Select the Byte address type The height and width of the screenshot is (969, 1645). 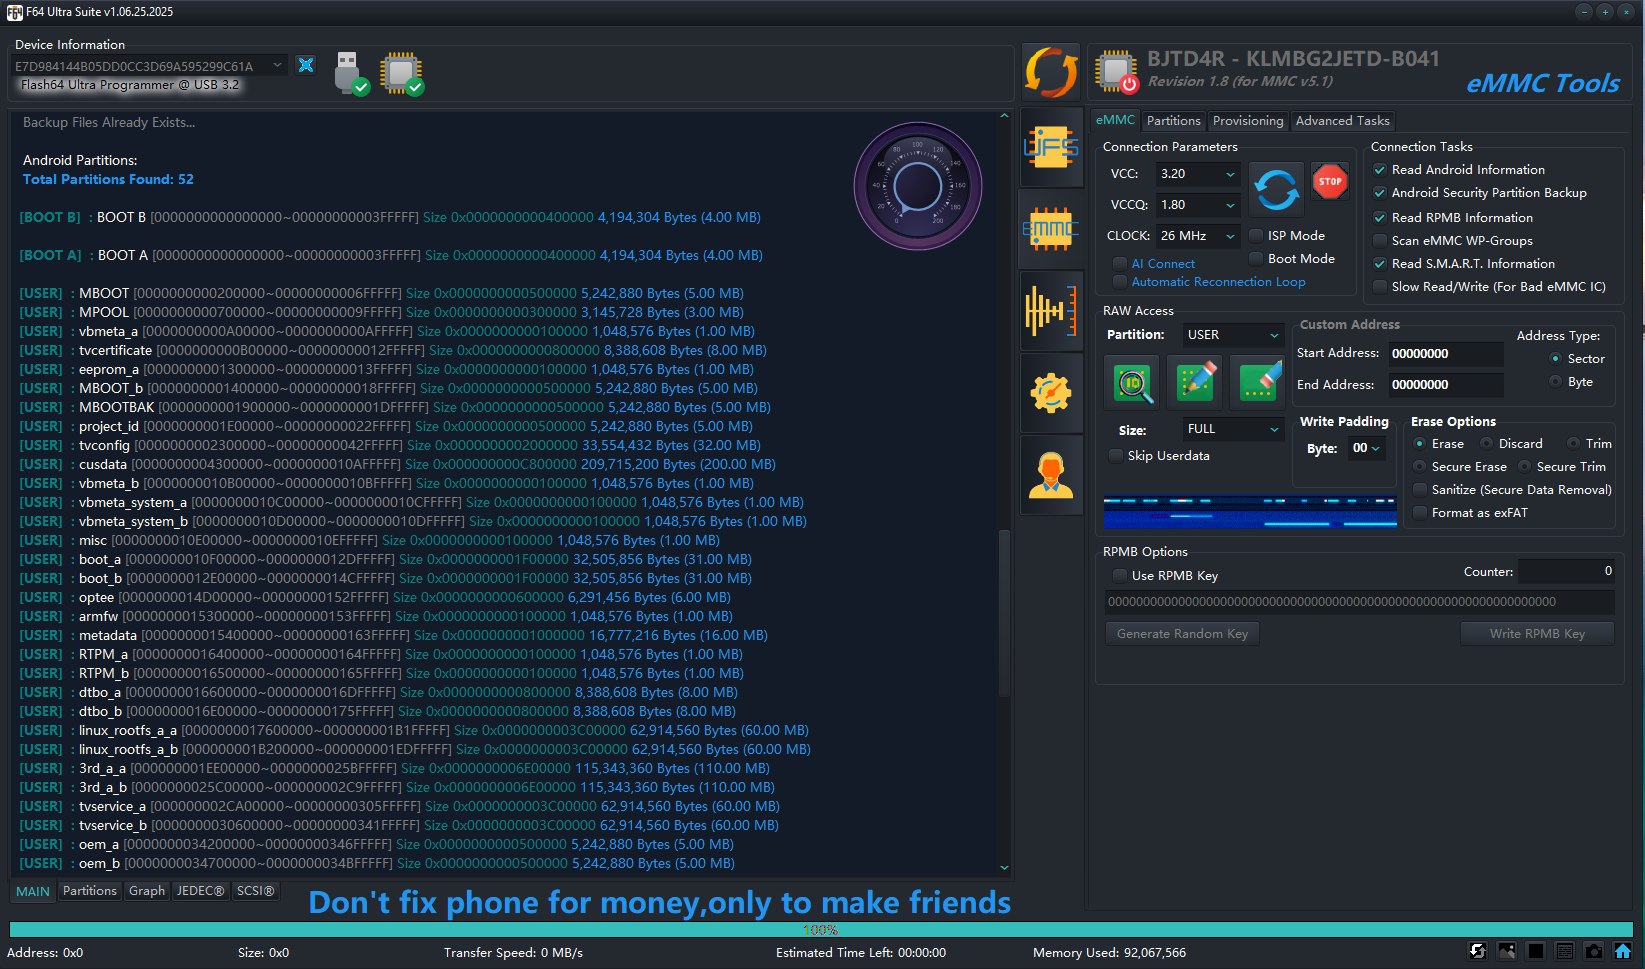pos(1555,382)
